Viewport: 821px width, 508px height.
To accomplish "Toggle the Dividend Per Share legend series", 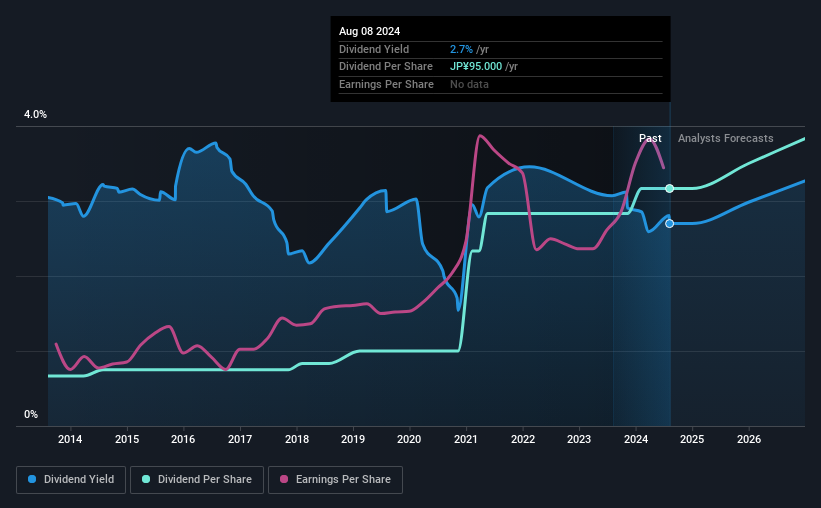I will [x=197, y=480].
